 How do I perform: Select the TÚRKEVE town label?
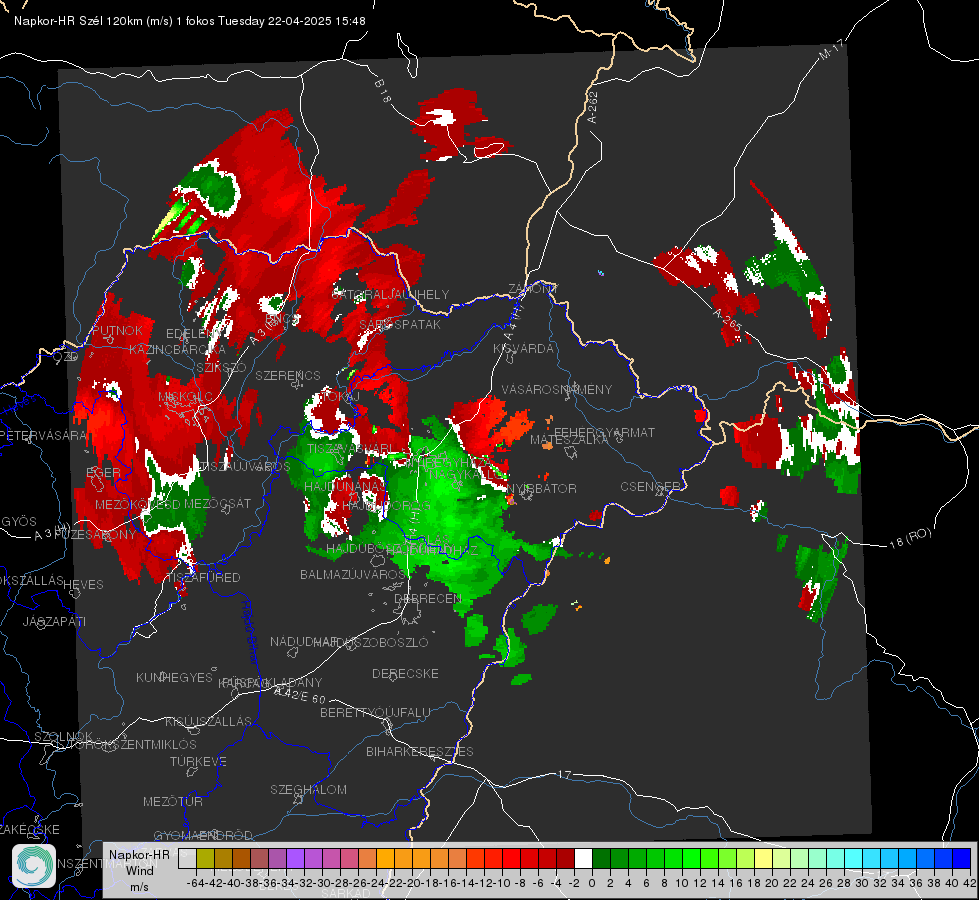199,761
